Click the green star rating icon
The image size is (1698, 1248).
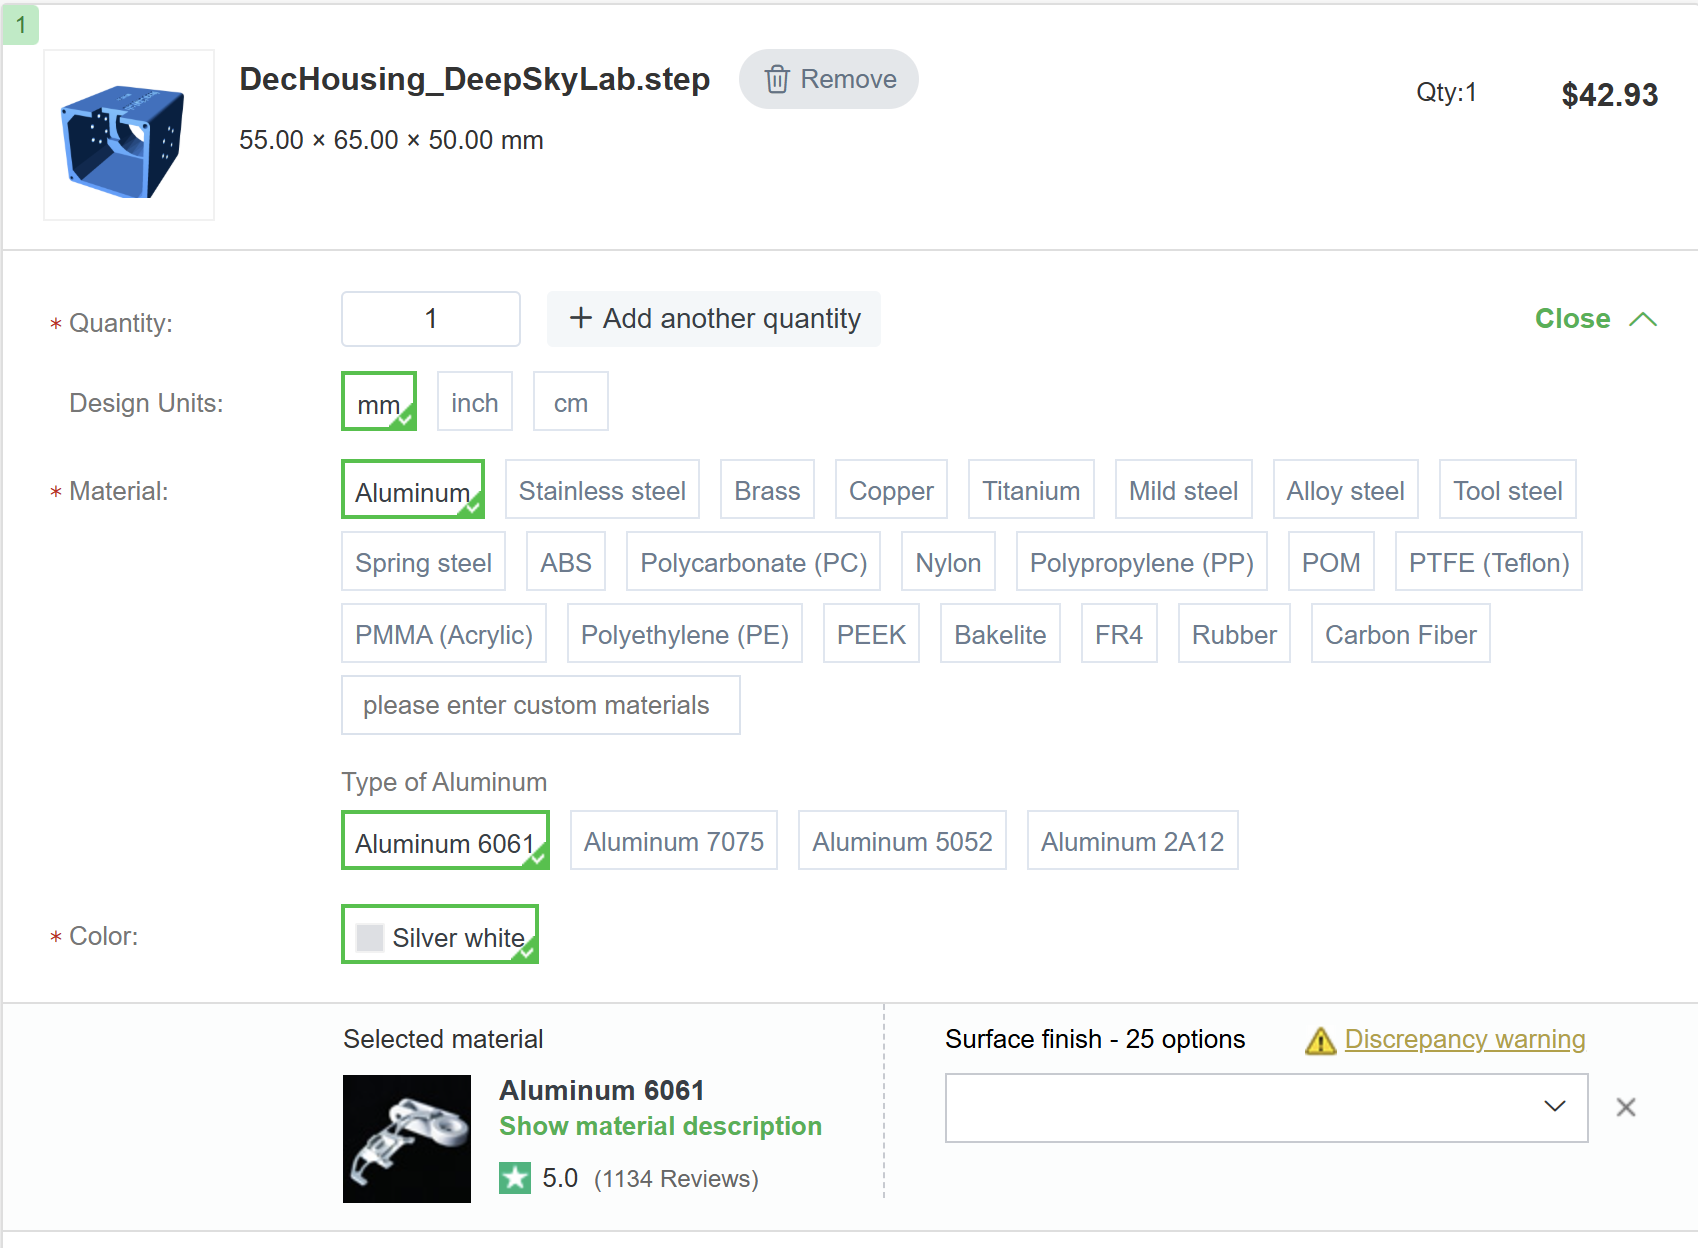pyautogui.click(x=515, y=1178)
